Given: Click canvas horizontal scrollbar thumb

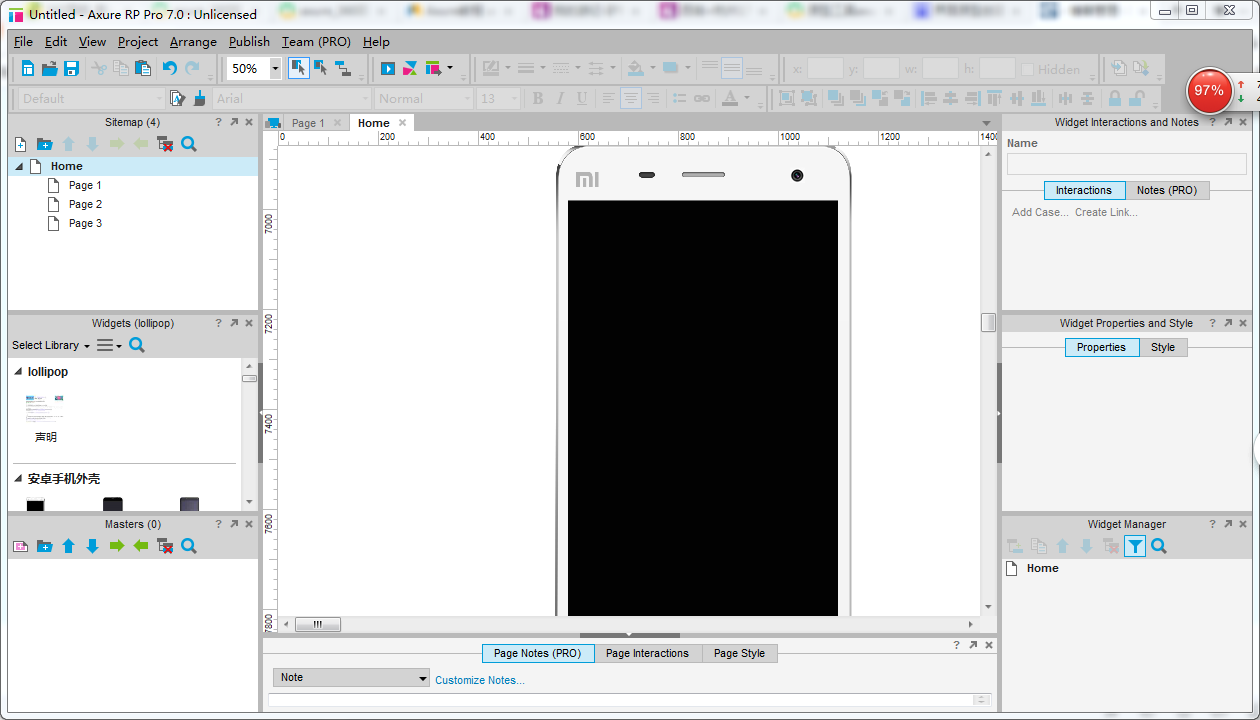Looking at the screenshot, I should point(318,624).
